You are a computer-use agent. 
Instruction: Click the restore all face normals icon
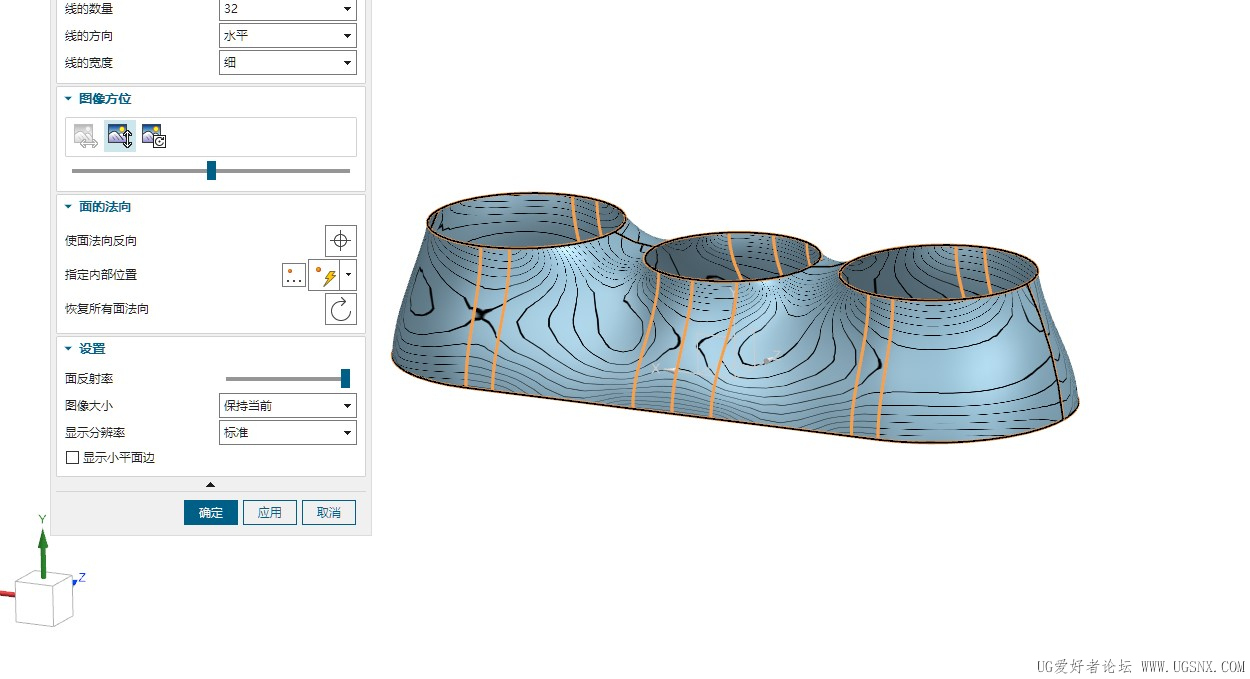tap(341, 309)
